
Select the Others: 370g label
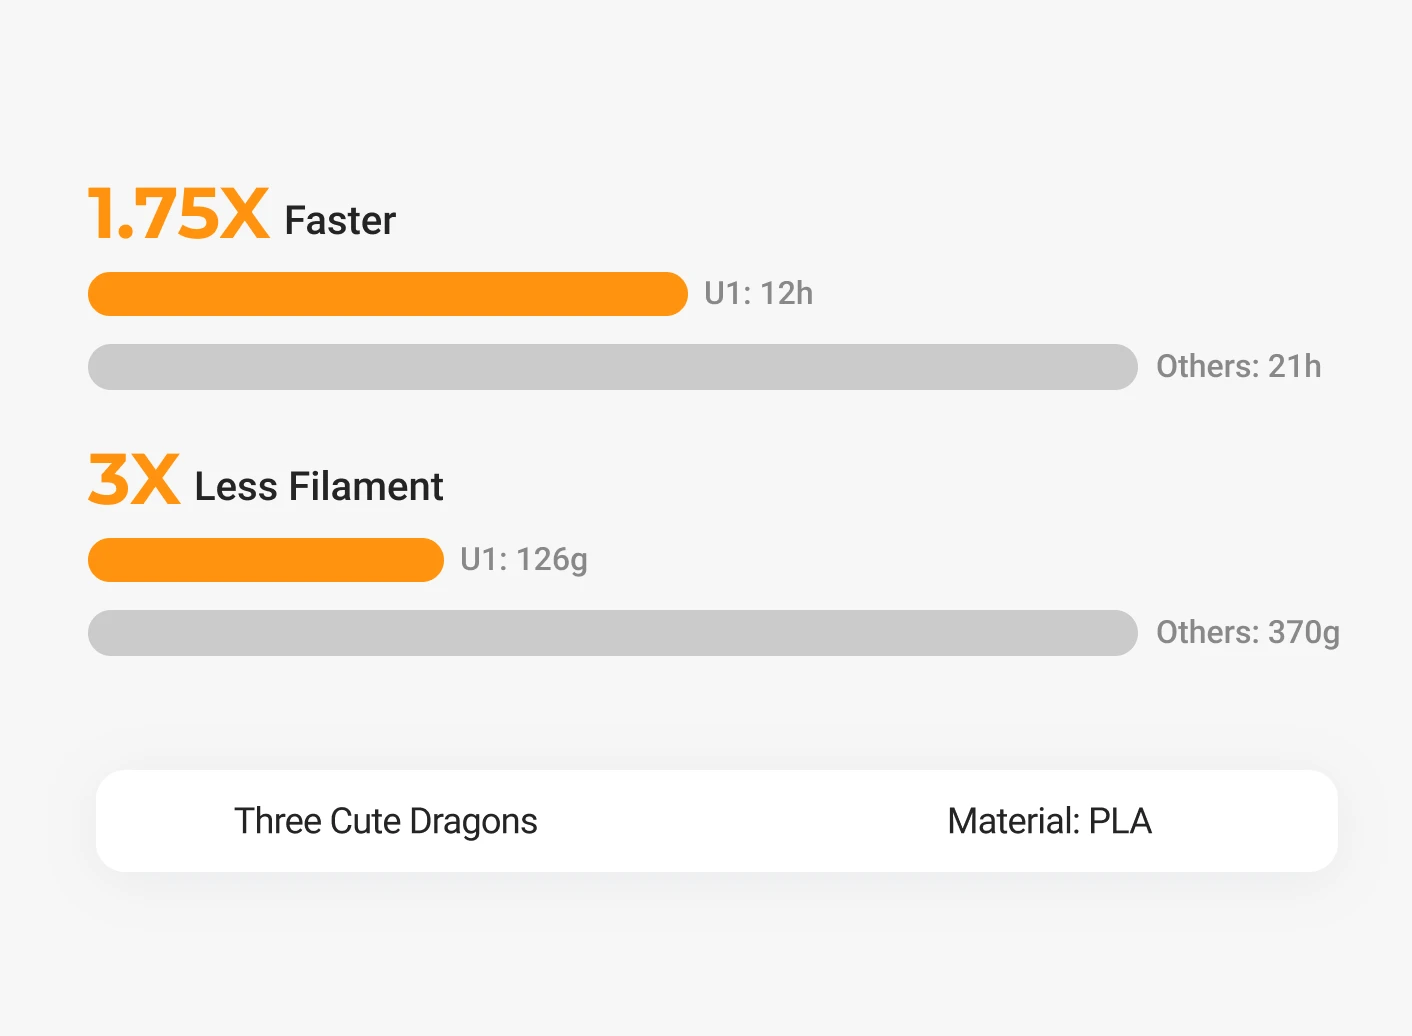tap(1247, 633)
